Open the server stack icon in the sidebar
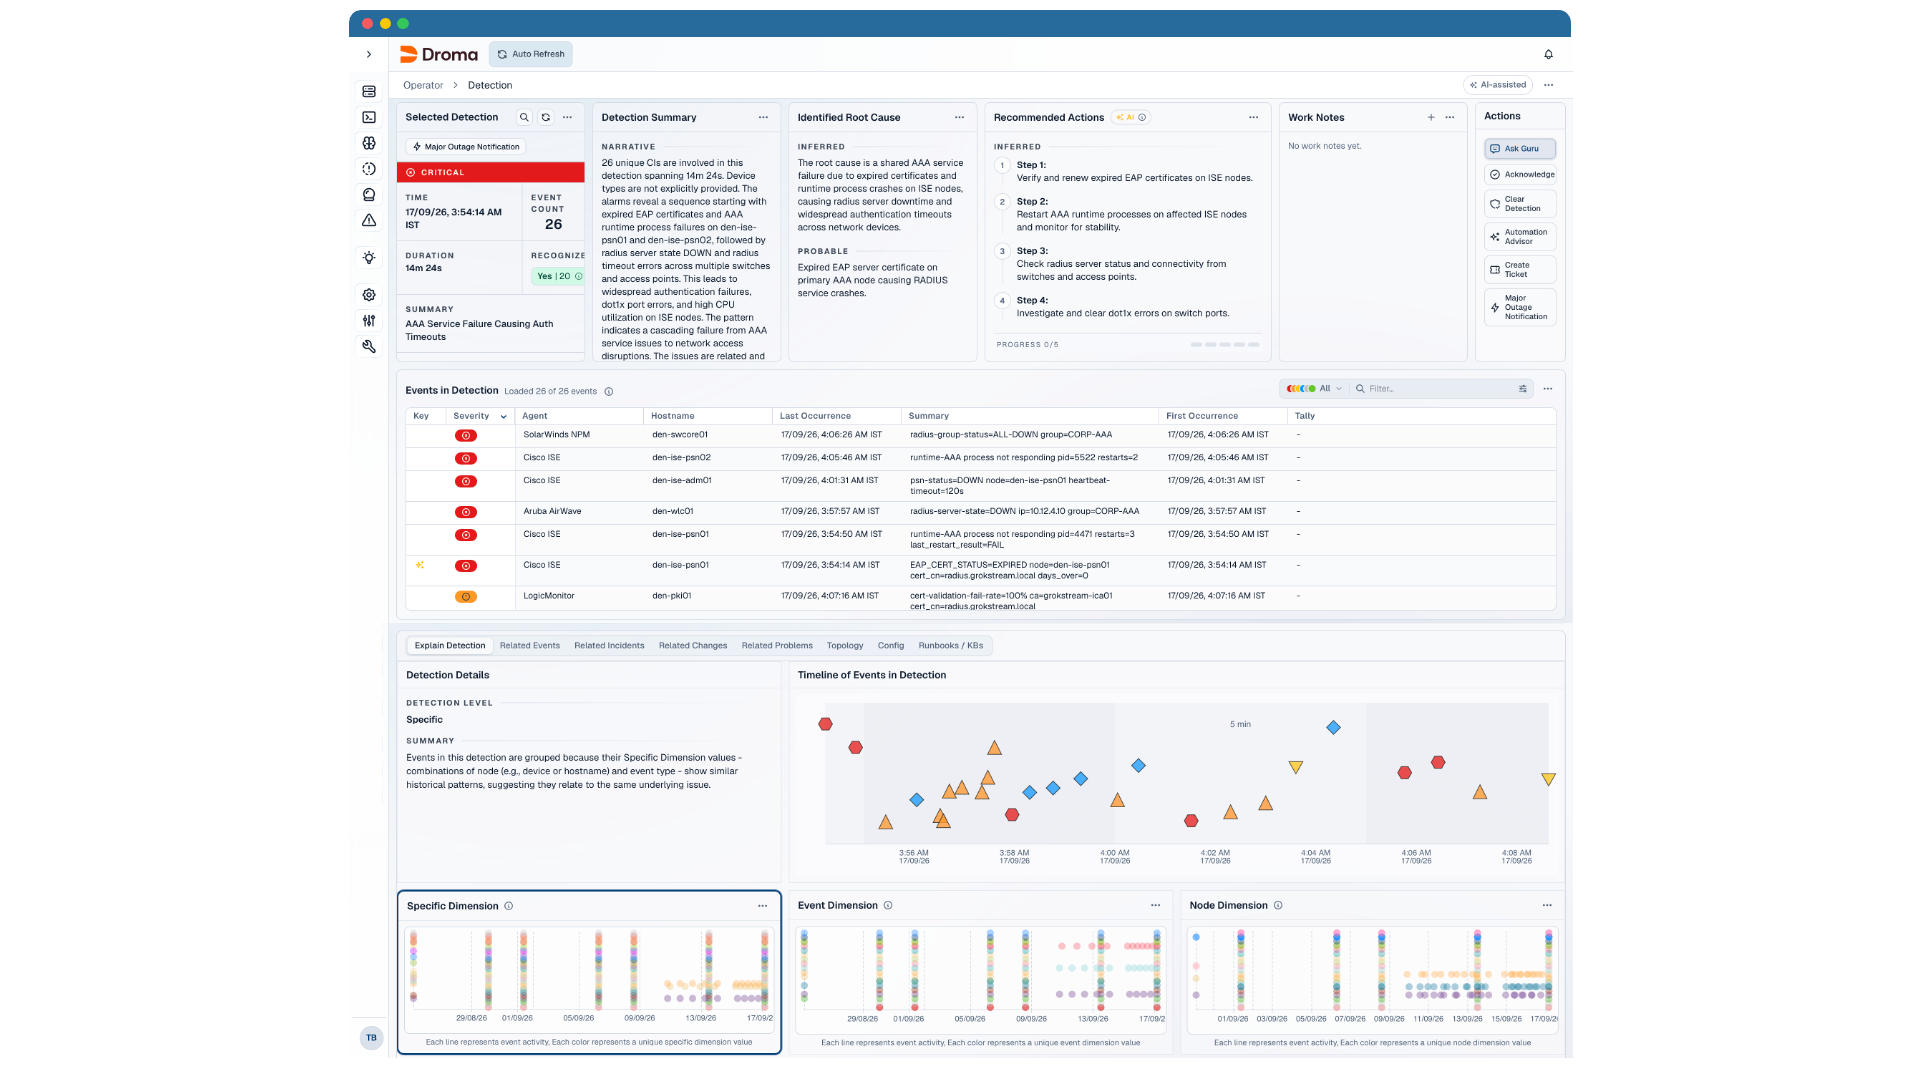 [369, 91]
